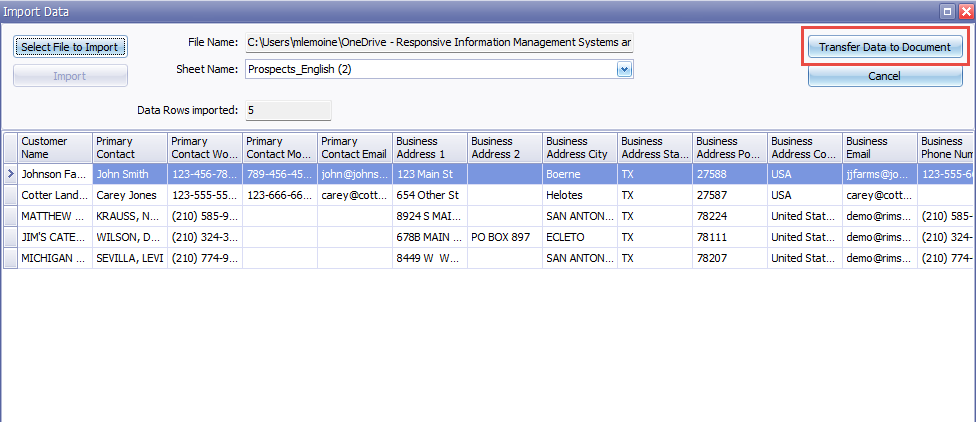Click the 123 Main St cell

click(x=429, y=174)
